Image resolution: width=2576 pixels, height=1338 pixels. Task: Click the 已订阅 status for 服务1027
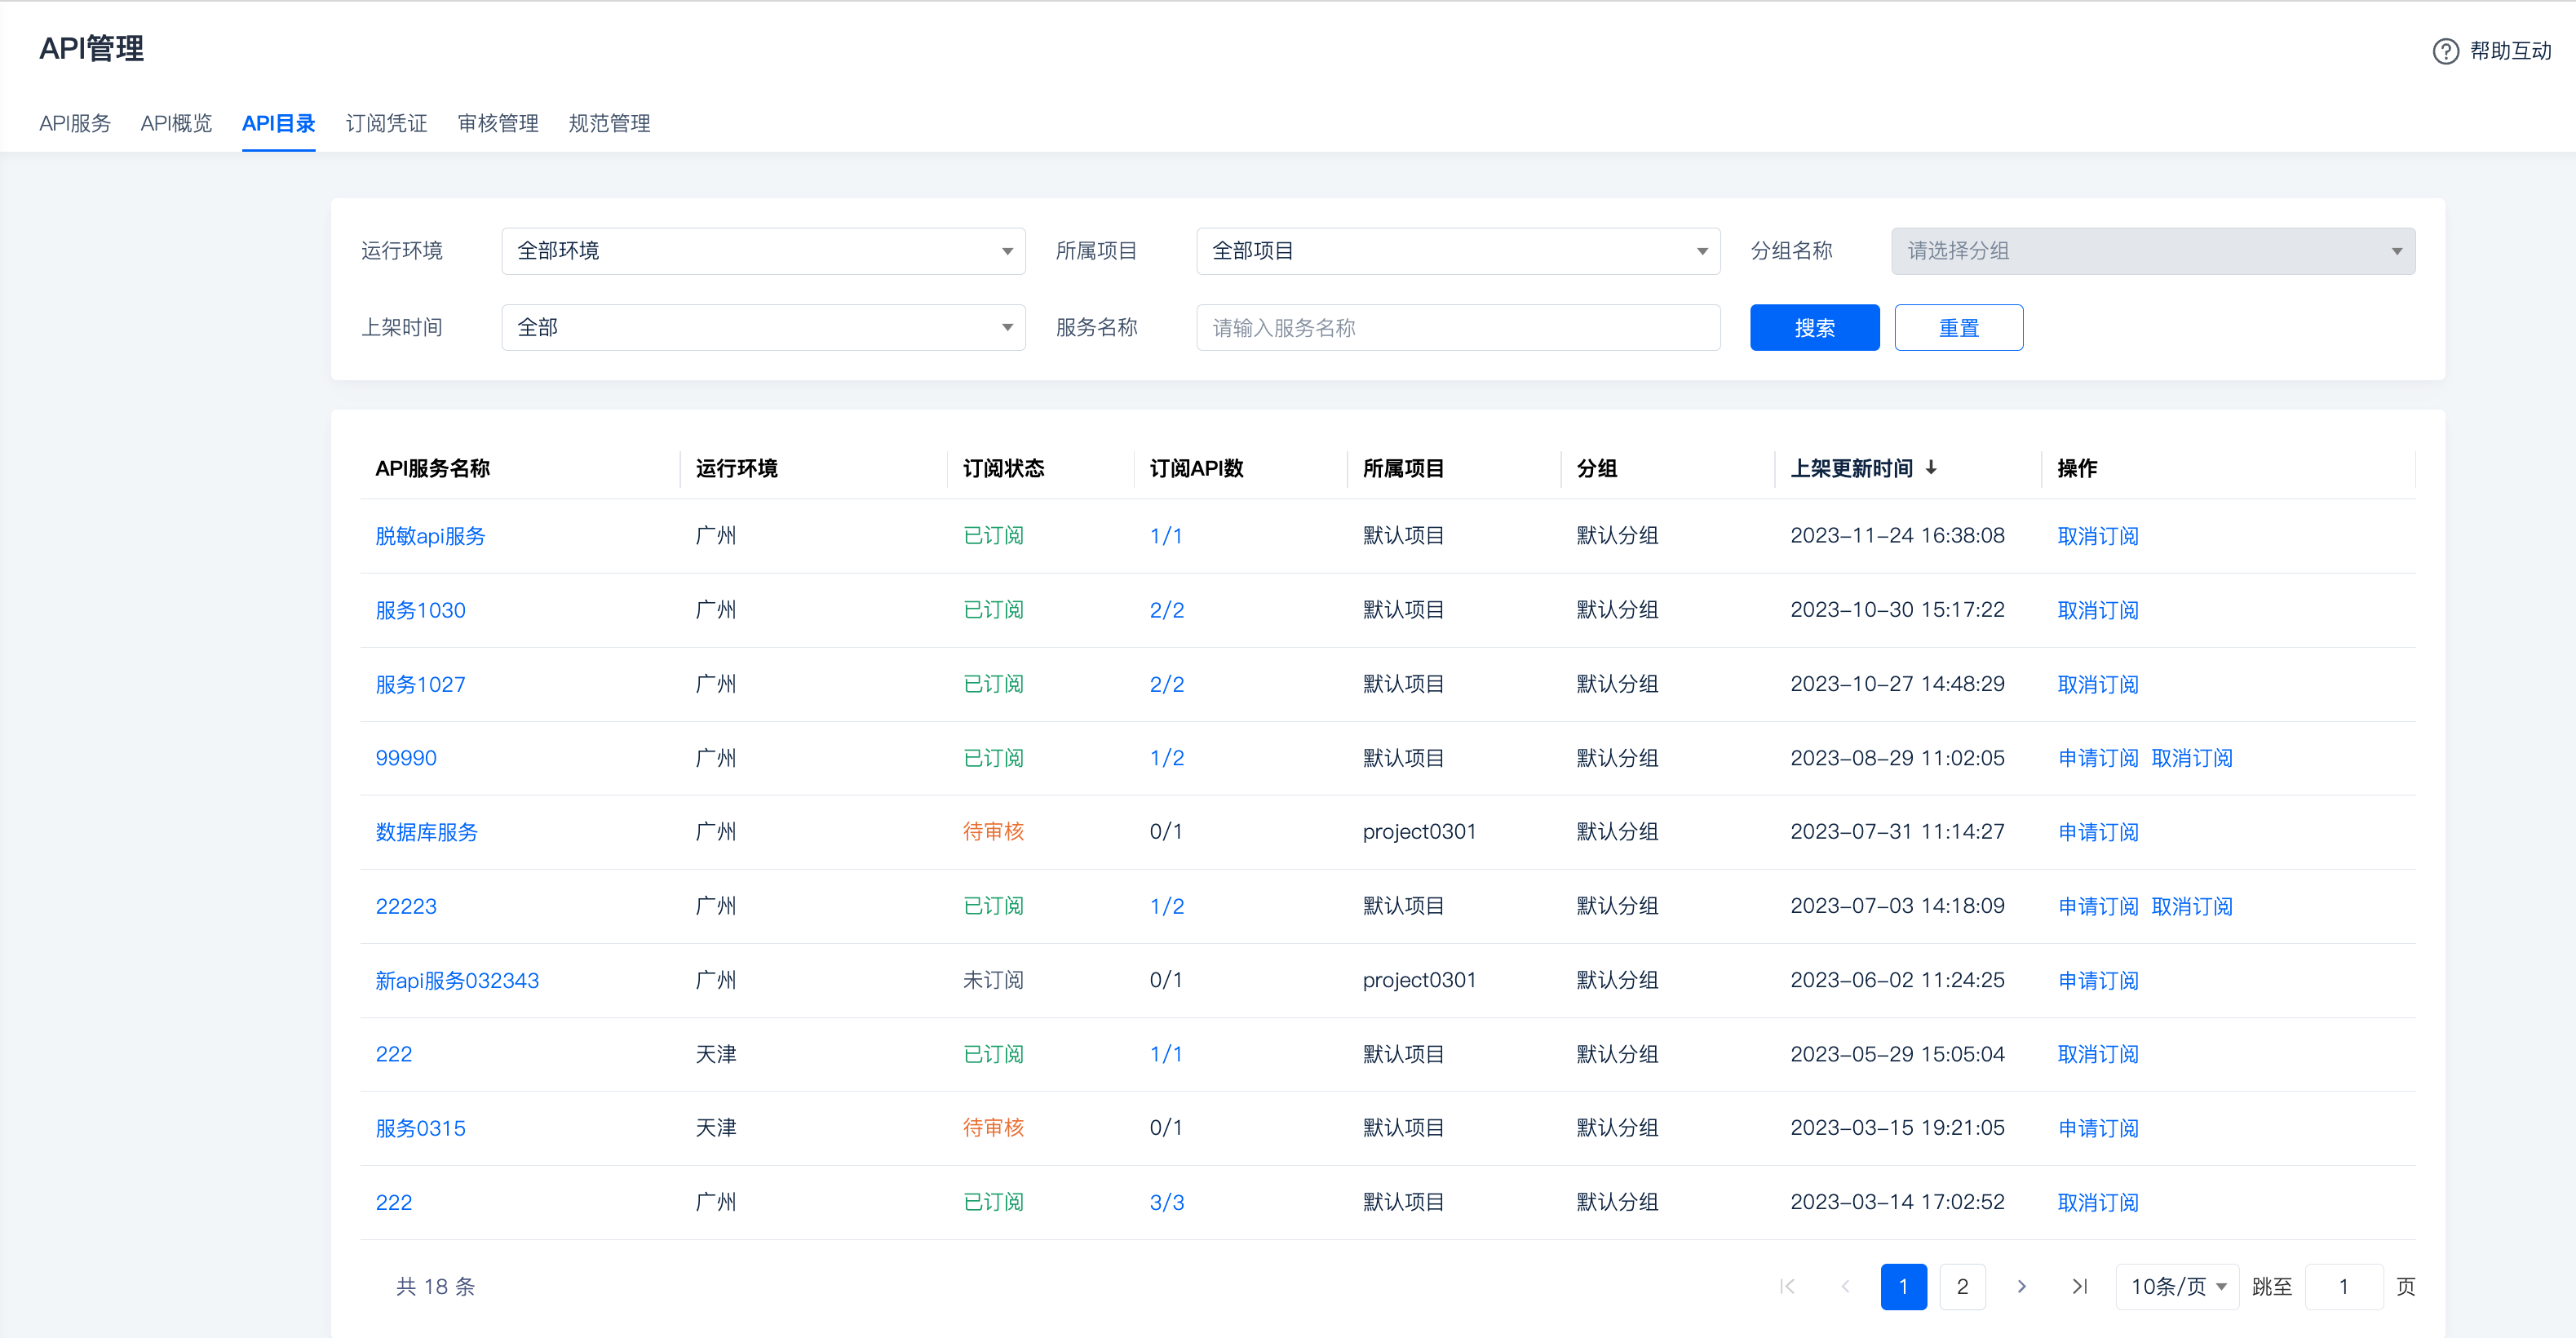[993, 684]
